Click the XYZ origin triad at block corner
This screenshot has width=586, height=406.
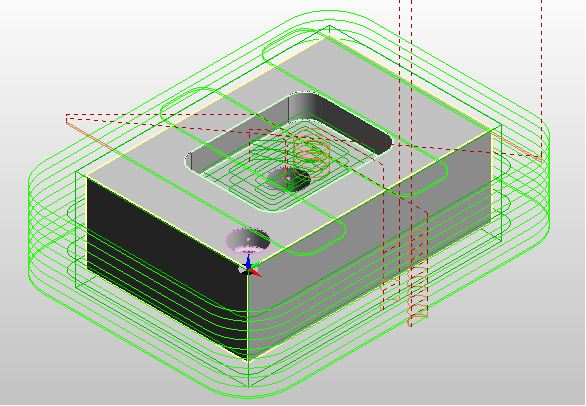click(249, 266)
